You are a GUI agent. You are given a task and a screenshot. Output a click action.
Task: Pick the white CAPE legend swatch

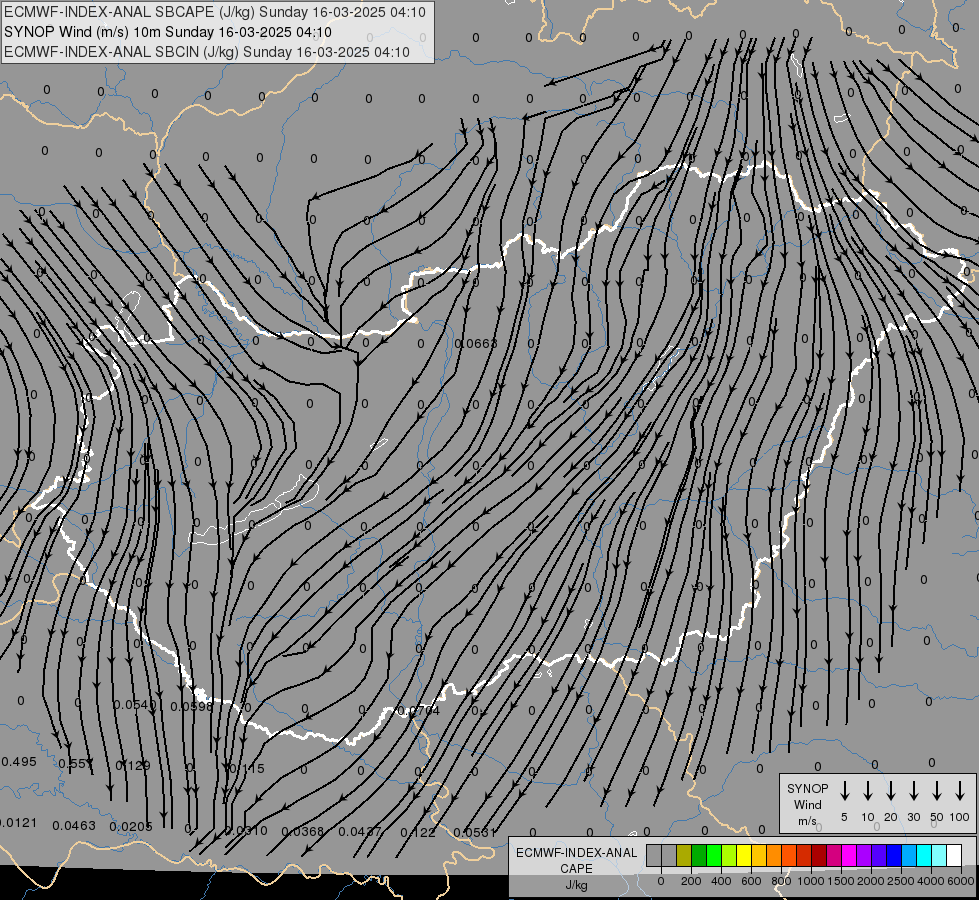coord(955,855)
